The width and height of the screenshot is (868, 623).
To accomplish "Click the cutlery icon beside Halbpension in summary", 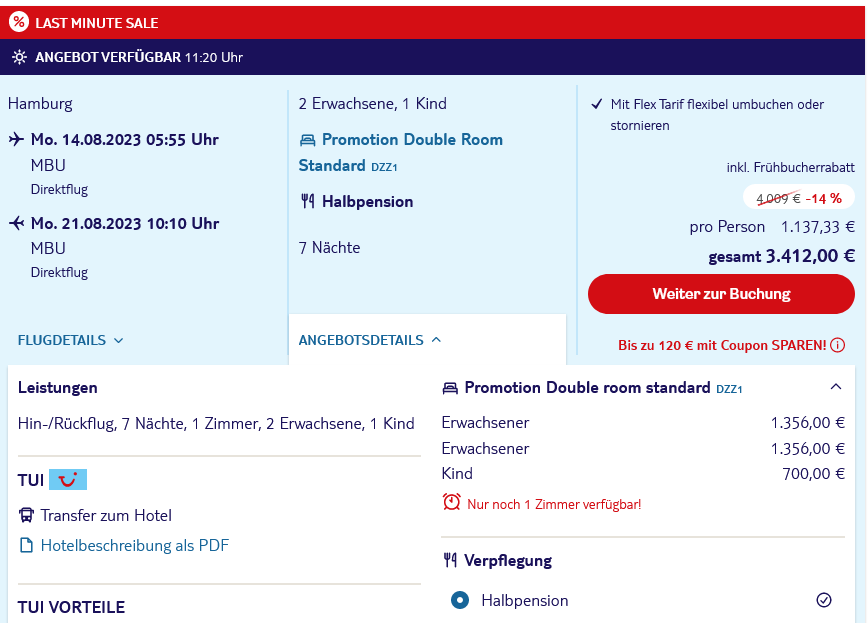I will tap(308, 201).
